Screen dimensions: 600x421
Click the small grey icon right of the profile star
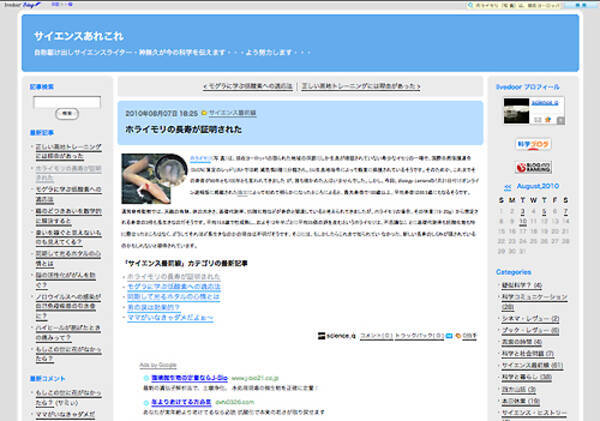560,121
